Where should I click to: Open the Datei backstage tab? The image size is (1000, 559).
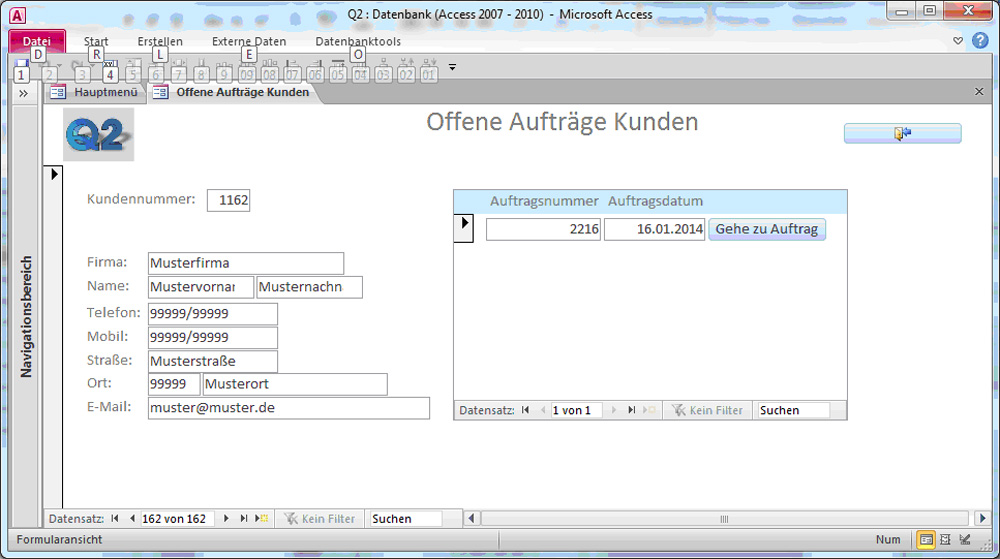37,41
